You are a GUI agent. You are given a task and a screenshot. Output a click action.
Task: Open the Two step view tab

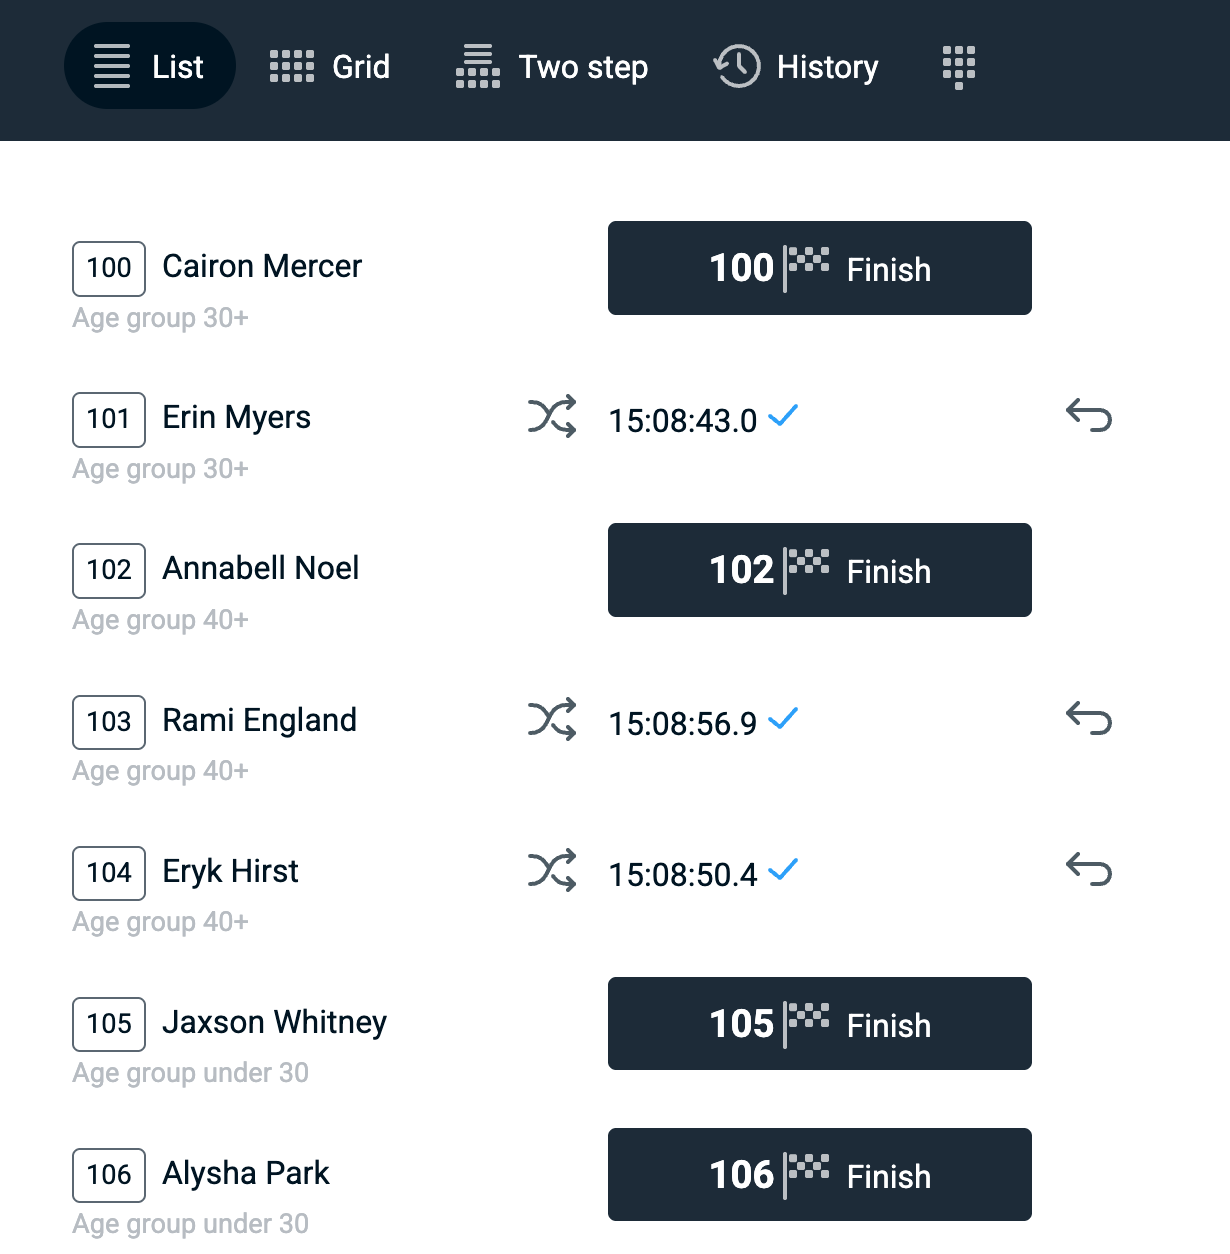click(x=552, y=67)
